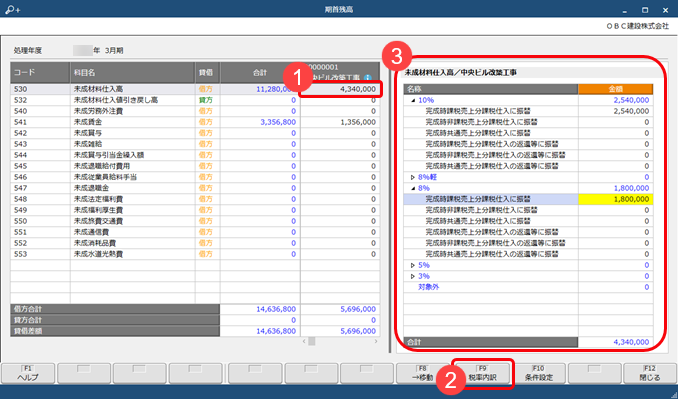Click the info icon beside 中央ビル改築工事 header
Screen dimensions: 678x399
point(368,78)
